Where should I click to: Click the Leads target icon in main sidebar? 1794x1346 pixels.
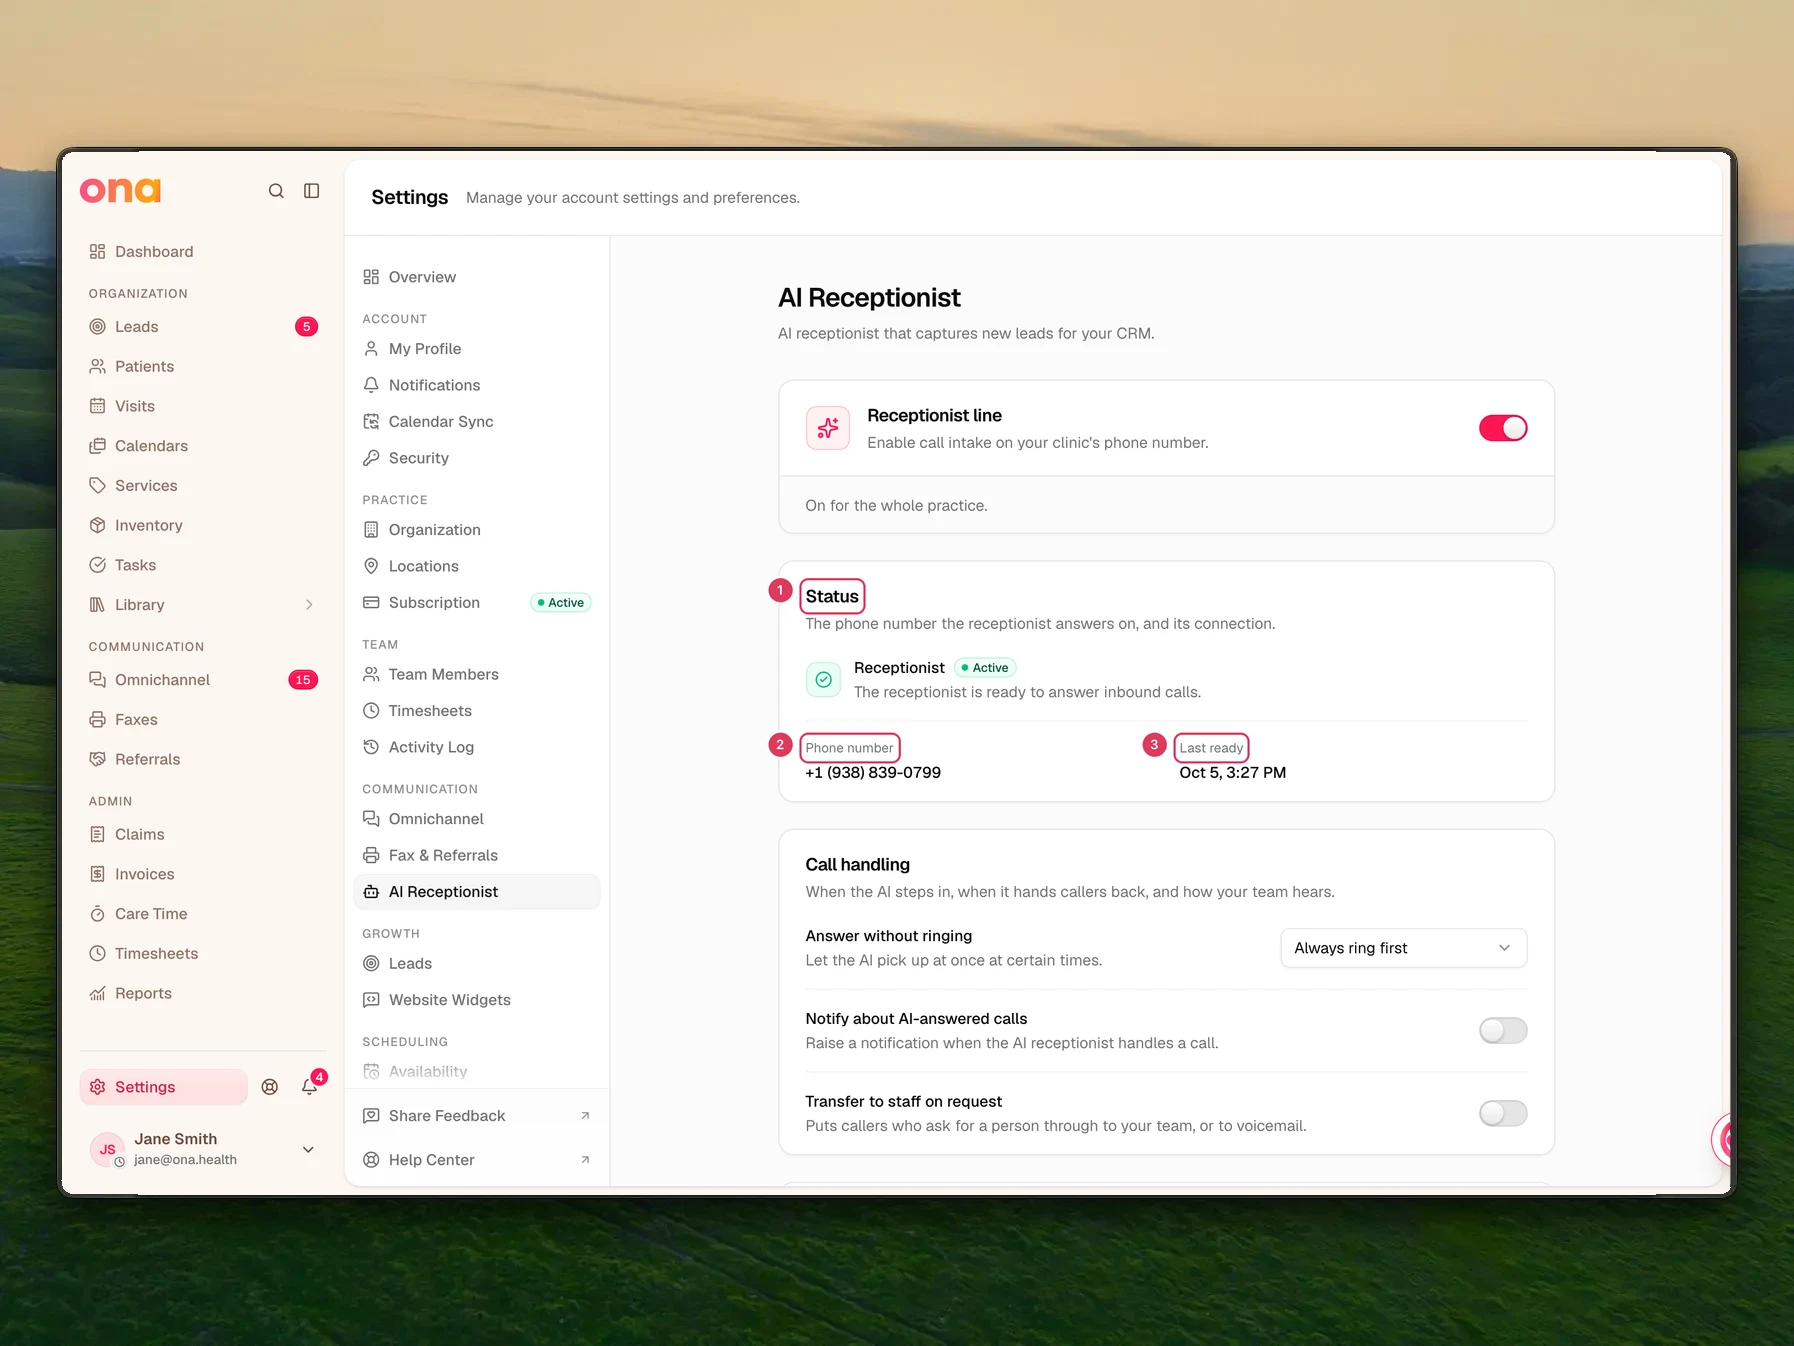coord(97,327)
